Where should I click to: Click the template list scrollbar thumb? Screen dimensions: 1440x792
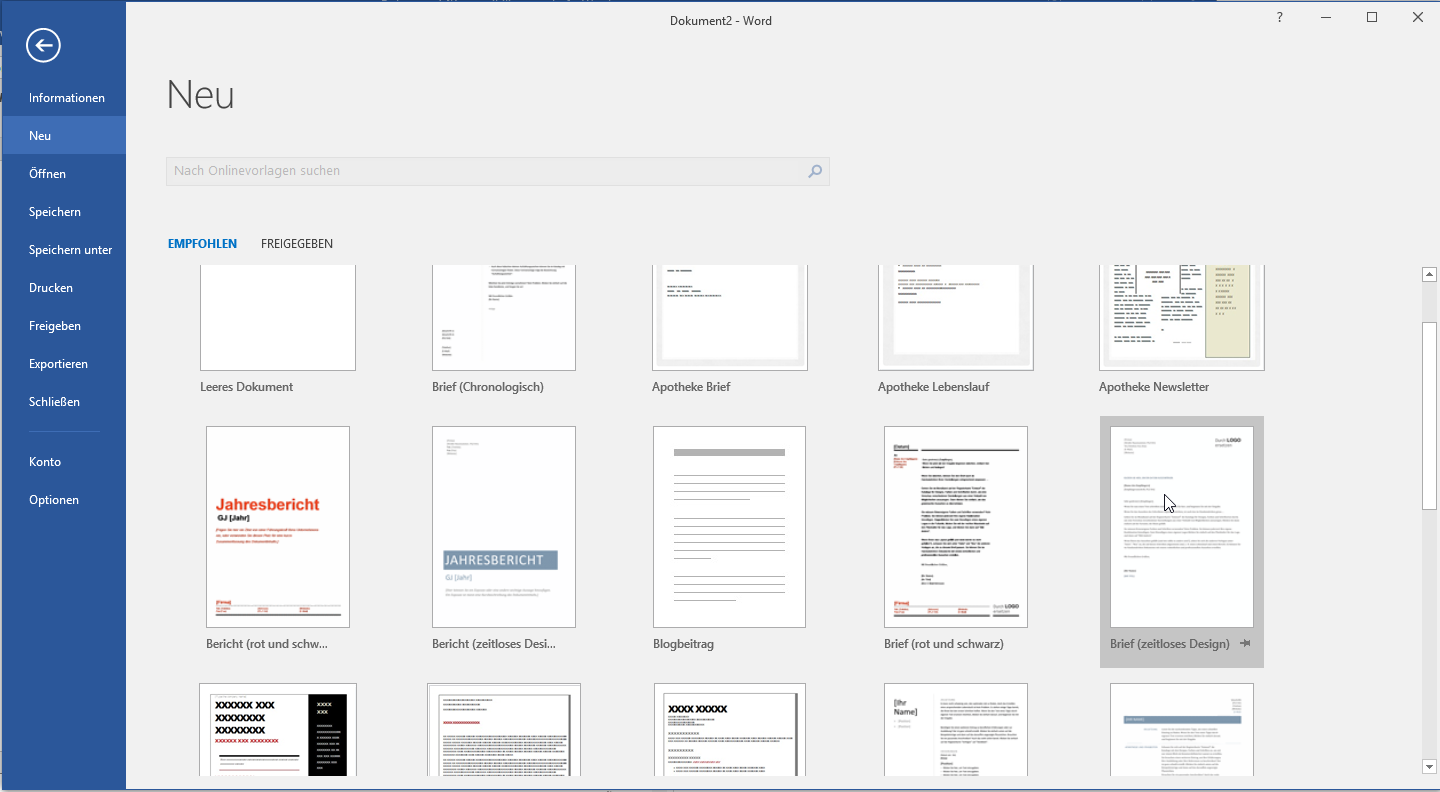point(1430,415)
